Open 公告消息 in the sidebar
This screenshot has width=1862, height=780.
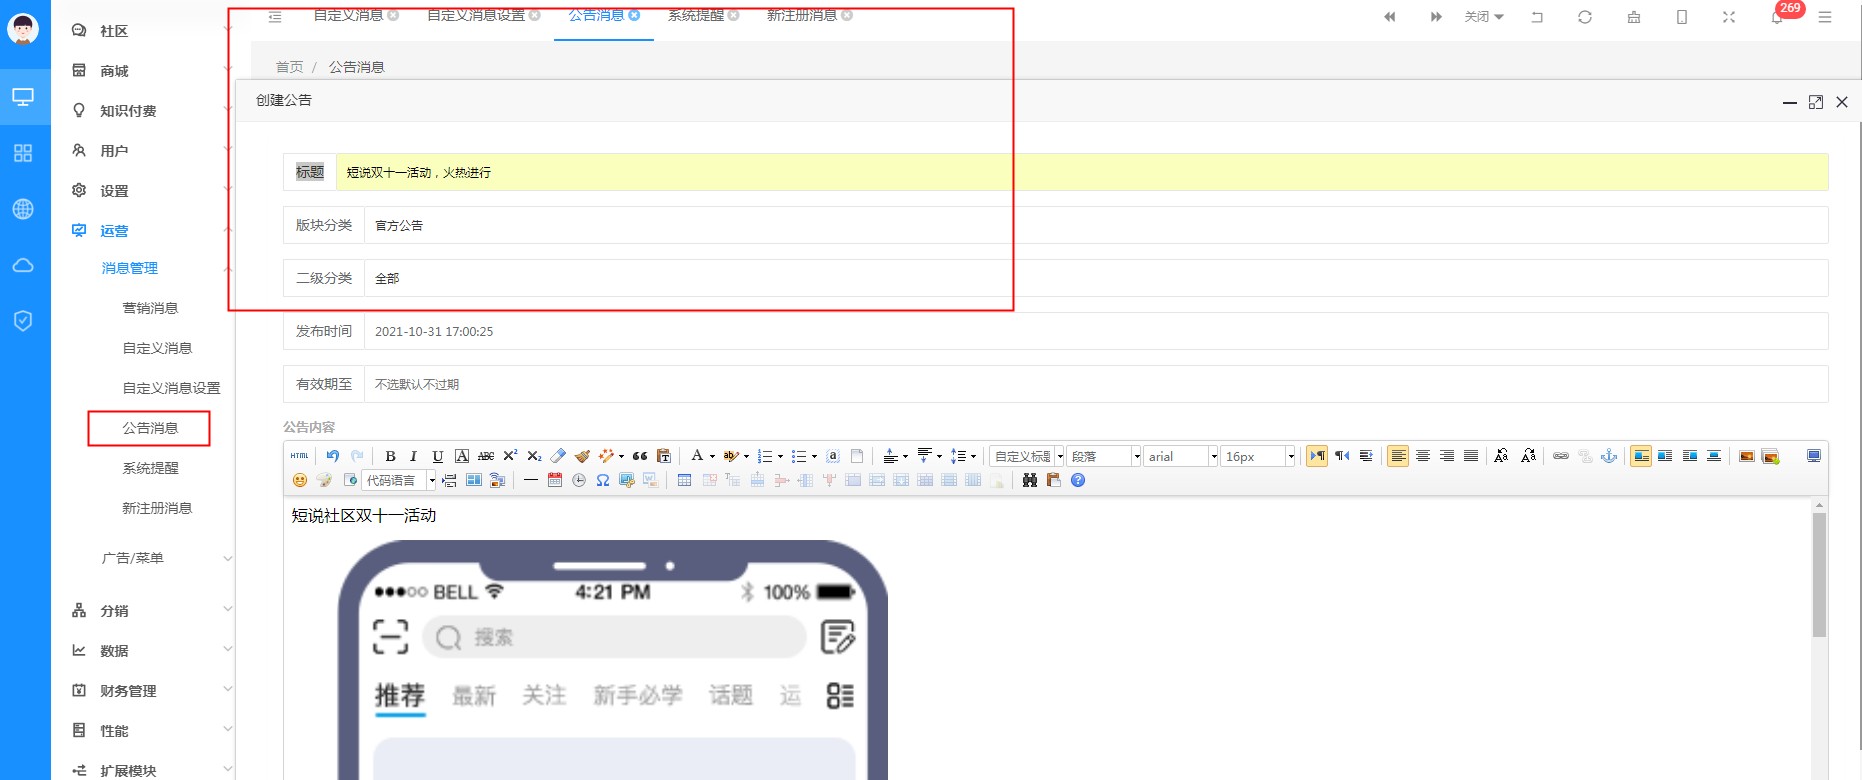pyautogui.click(x=150, y=428)
